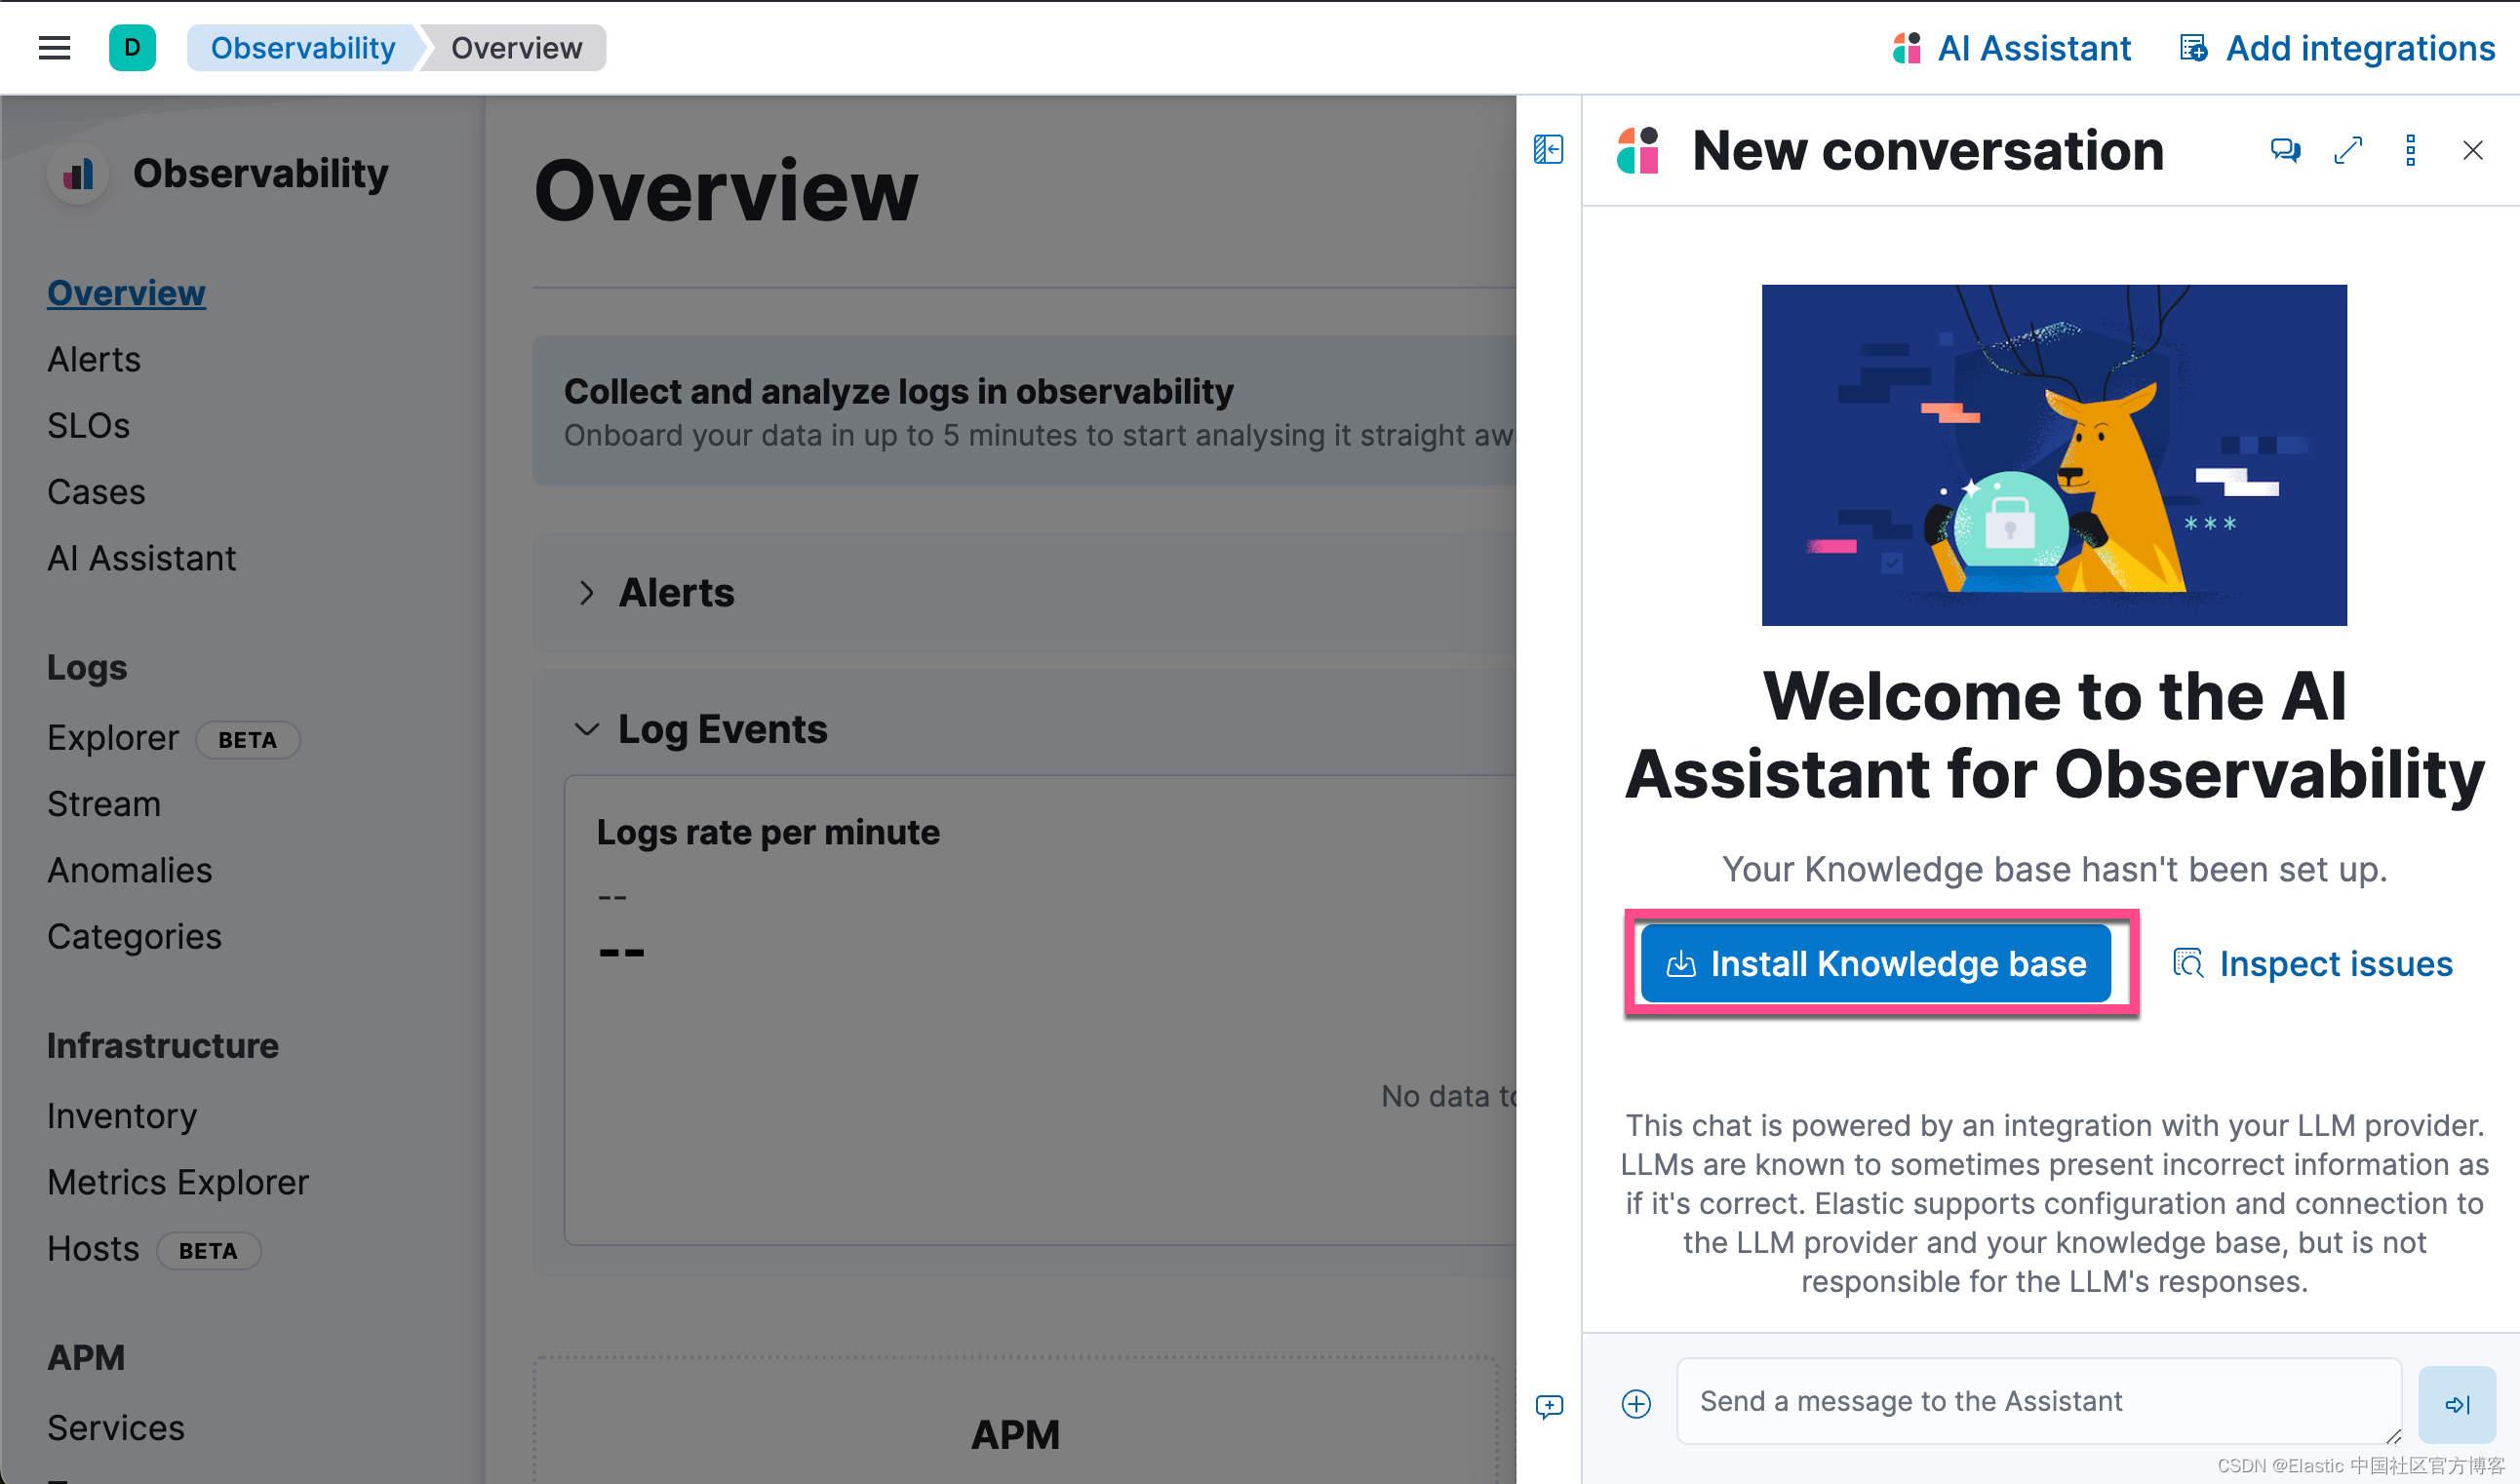Click the Overview breadcrumb
This screenshot has width=2520, height=1484.
[517, 48]
